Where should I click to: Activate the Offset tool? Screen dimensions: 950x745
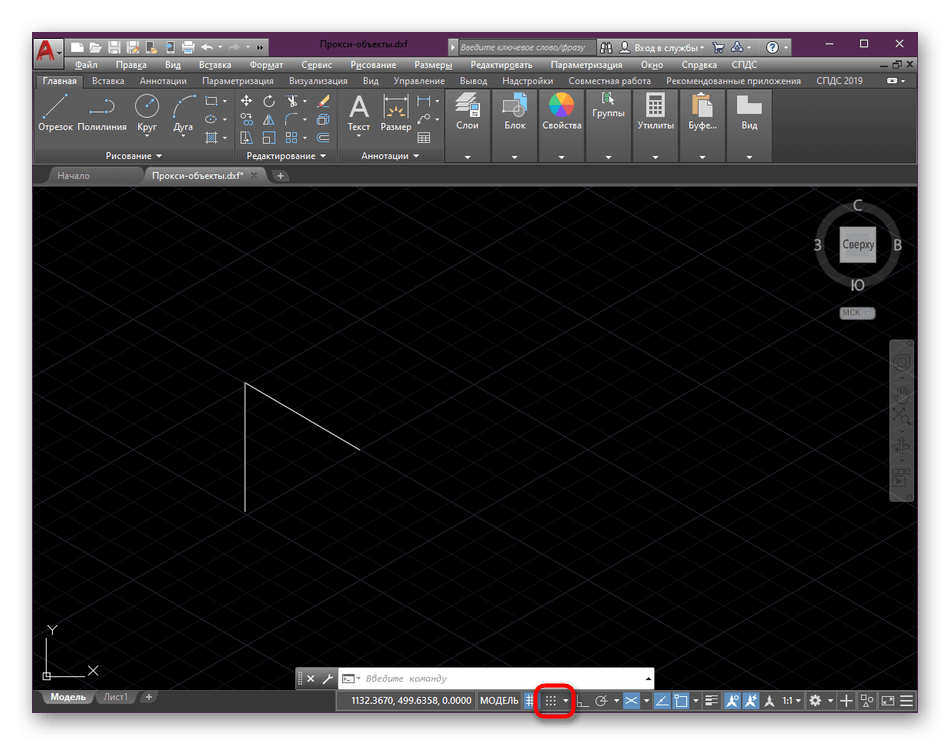[324, 138]
